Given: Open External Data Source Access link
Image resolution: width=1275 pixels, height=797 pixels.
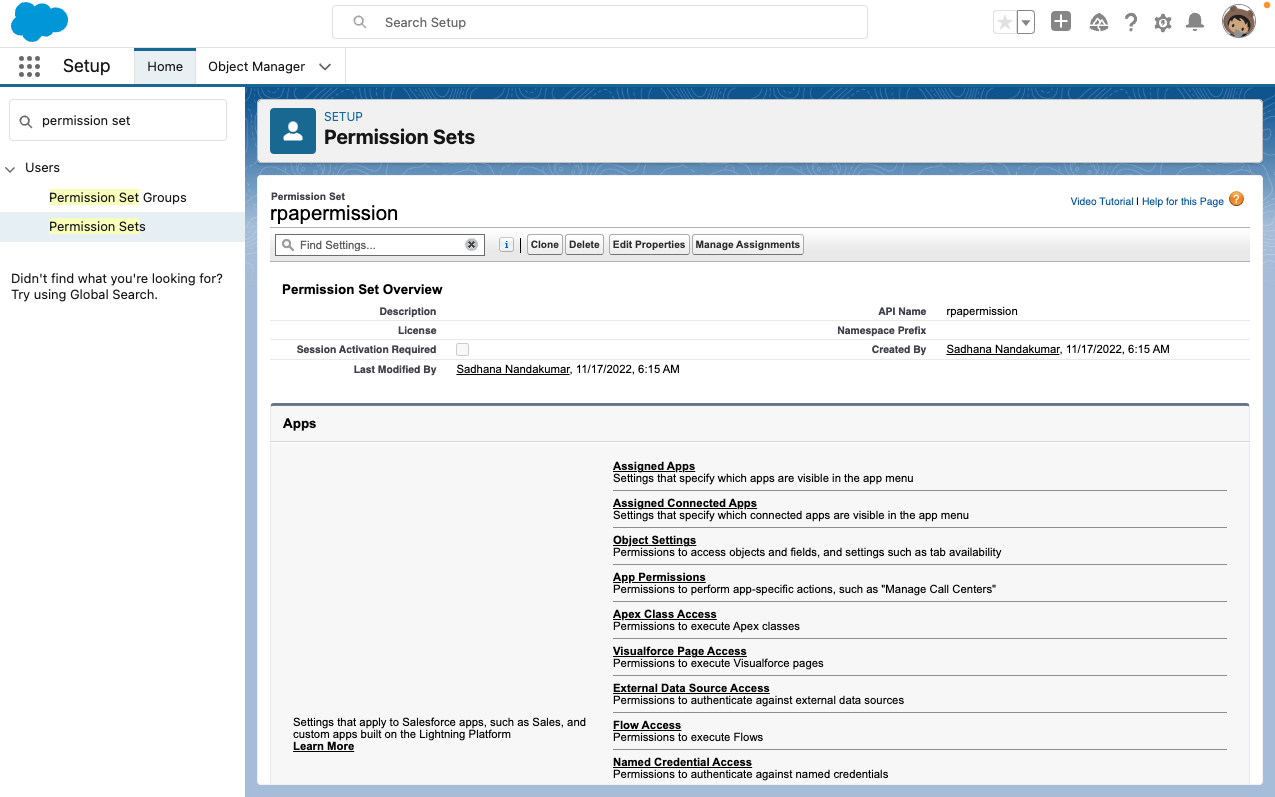Looking at the screenshot, I should coord(691,688).
